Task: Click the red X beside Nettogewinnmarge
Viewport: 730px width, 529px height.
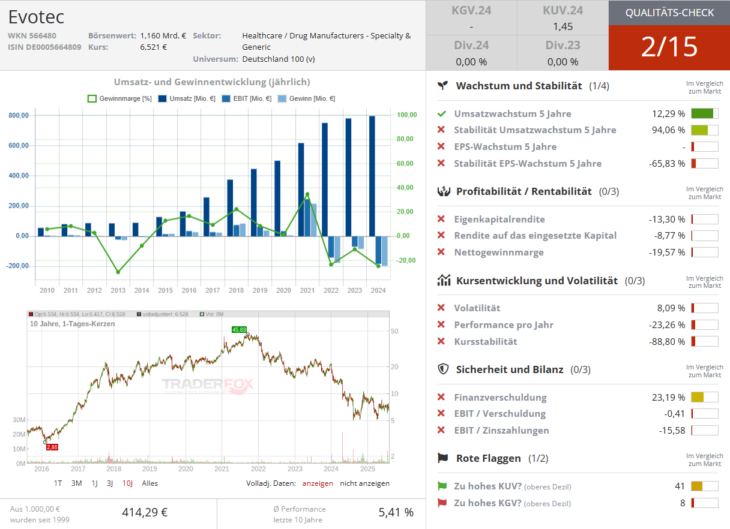Action: [441, 252]
